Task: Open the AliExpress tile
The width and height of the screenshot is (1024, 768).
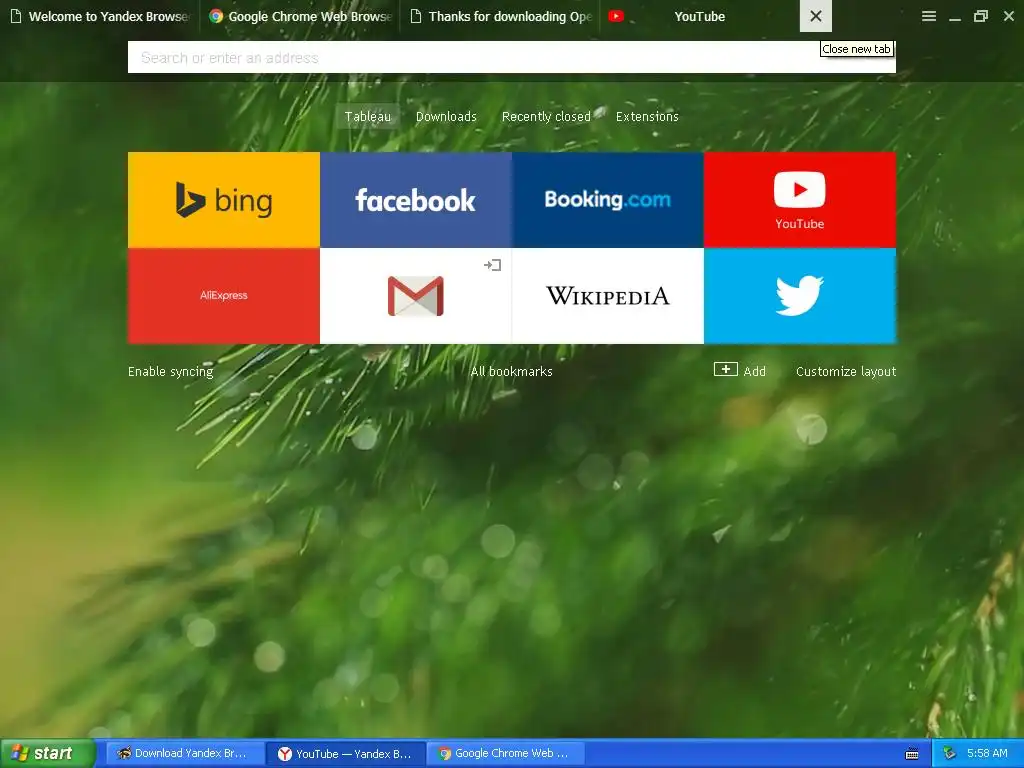Action: point(223,296)
